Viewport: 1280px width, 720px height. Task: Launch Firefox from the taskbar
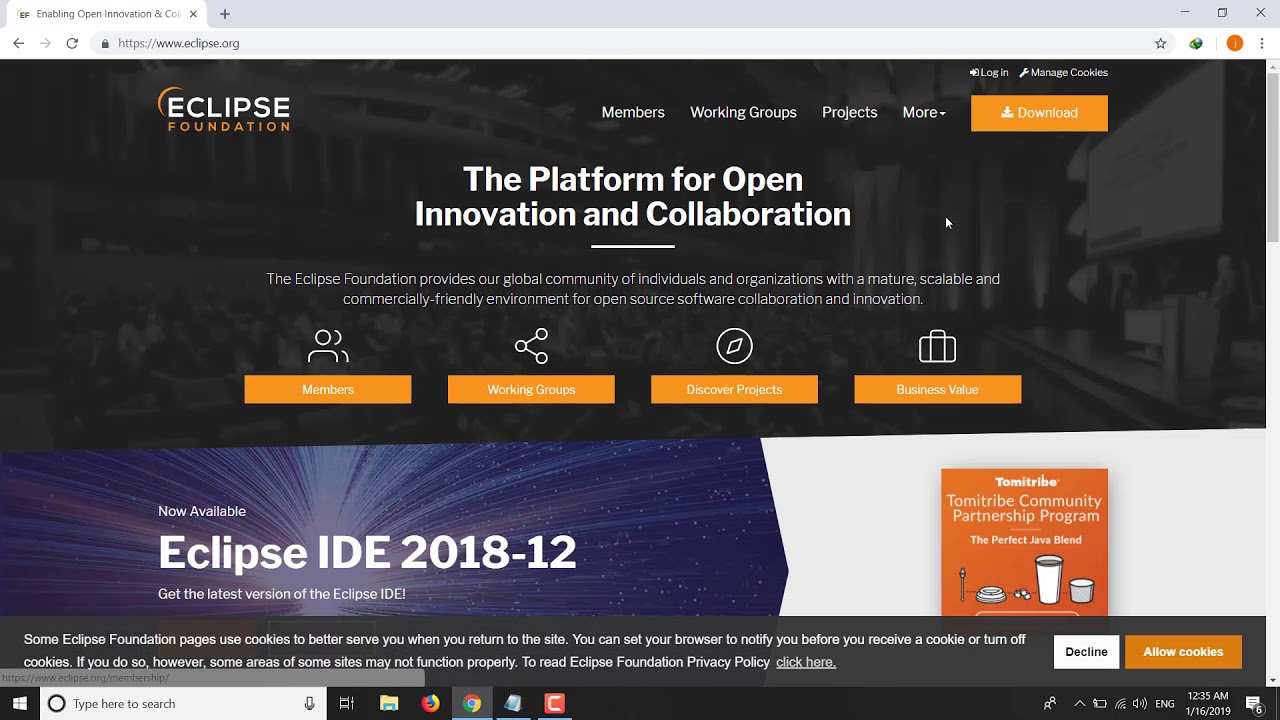click(x=430, y=703)
